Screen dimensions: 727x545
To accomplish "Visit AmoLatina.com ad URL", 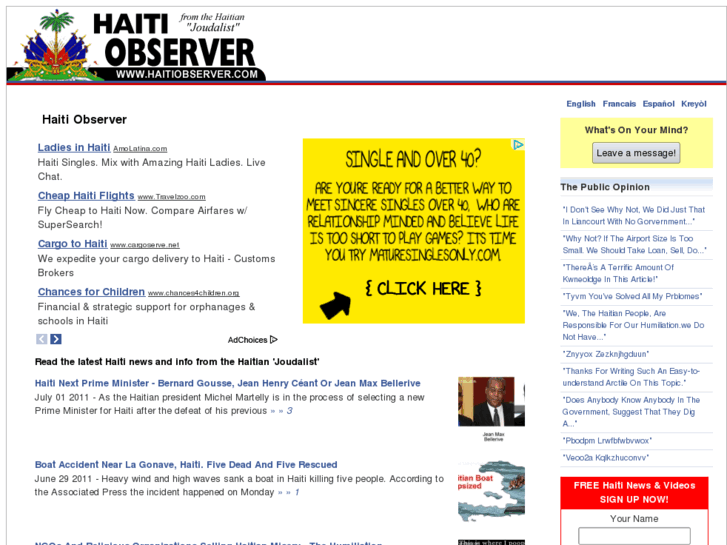I will point(140,149).
